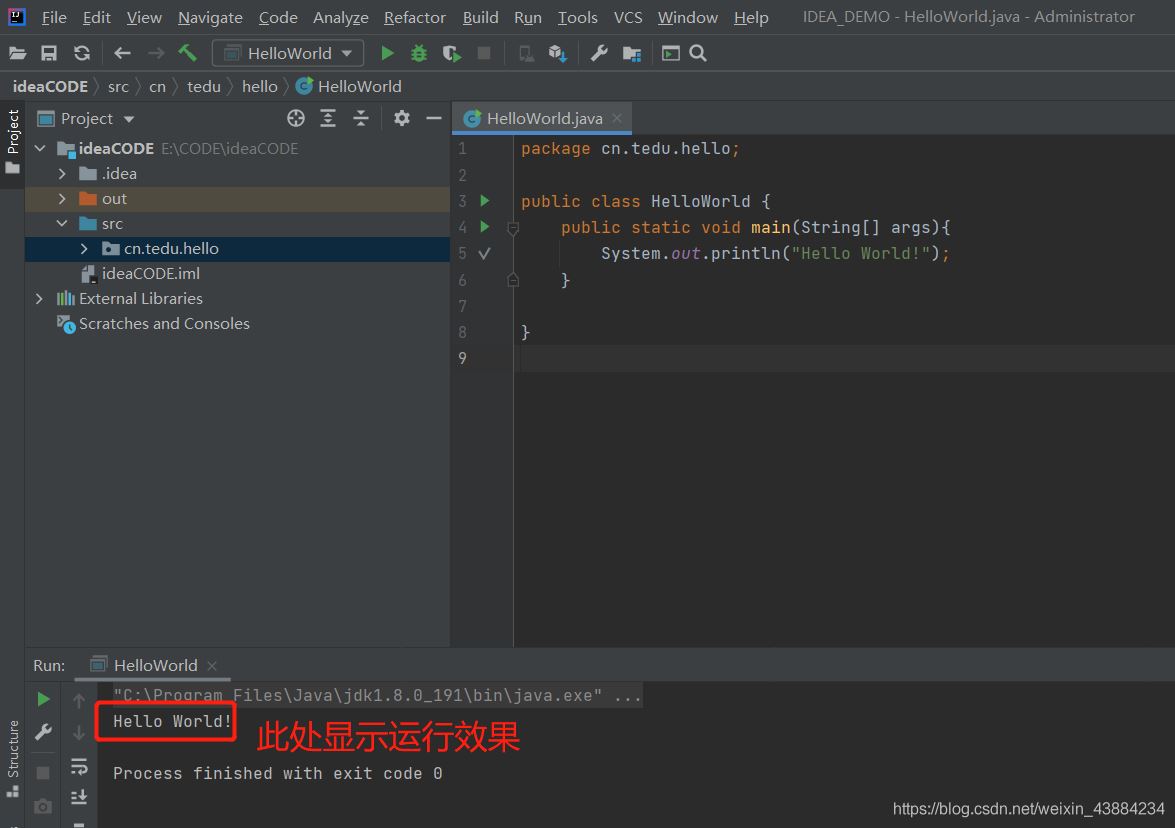Image resolution: width=1175 pixels, height=828 pixels.
Task: Click Select Opened File target icon
Action: pos(296,118)
